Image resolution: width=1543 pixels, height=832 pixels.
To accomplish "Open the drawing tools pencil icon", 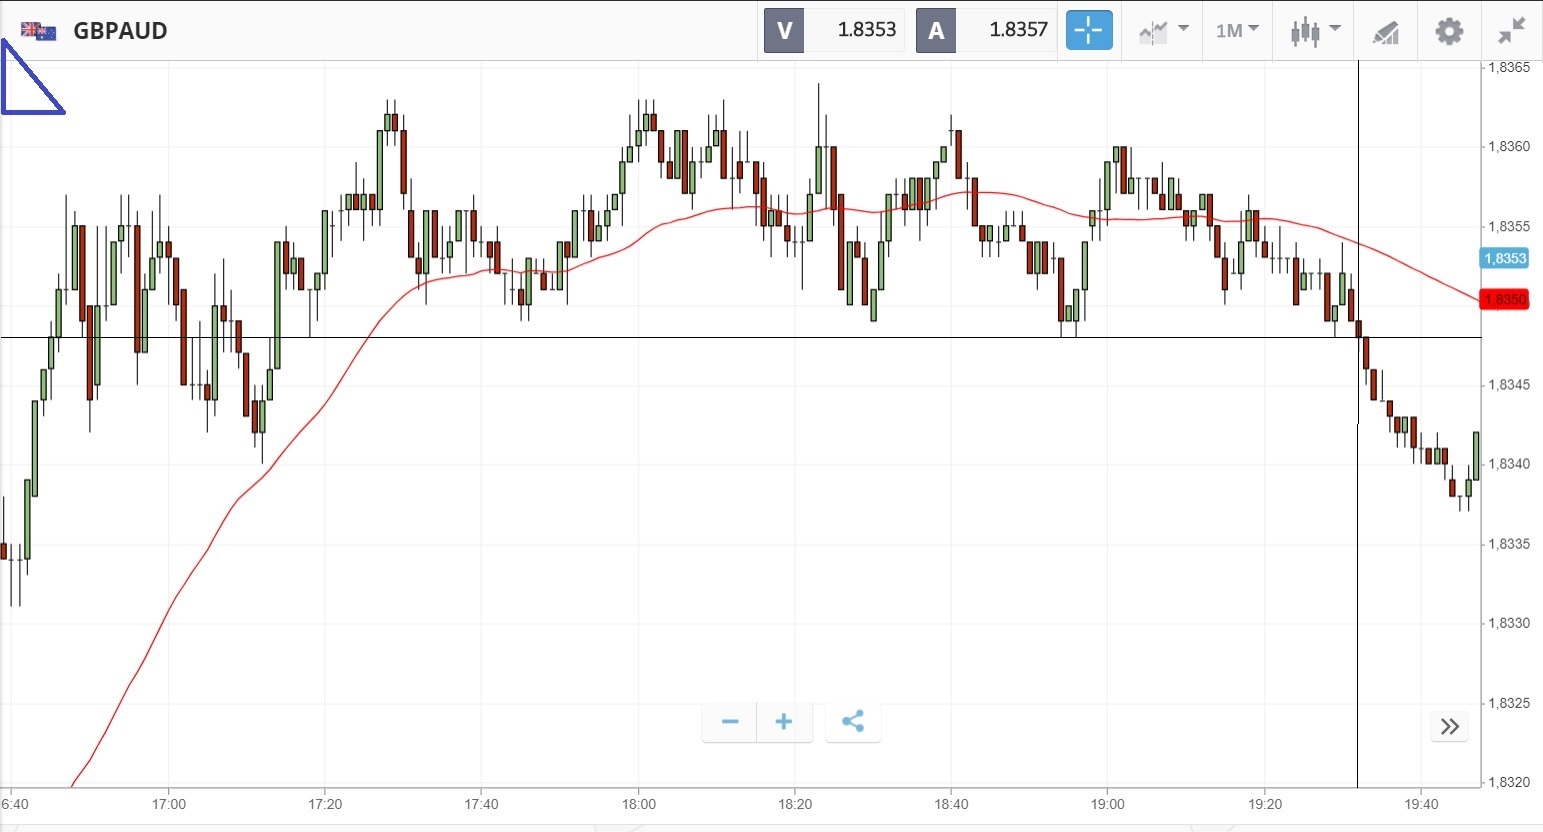I will pyautogui.click(x=1385, y=33).
